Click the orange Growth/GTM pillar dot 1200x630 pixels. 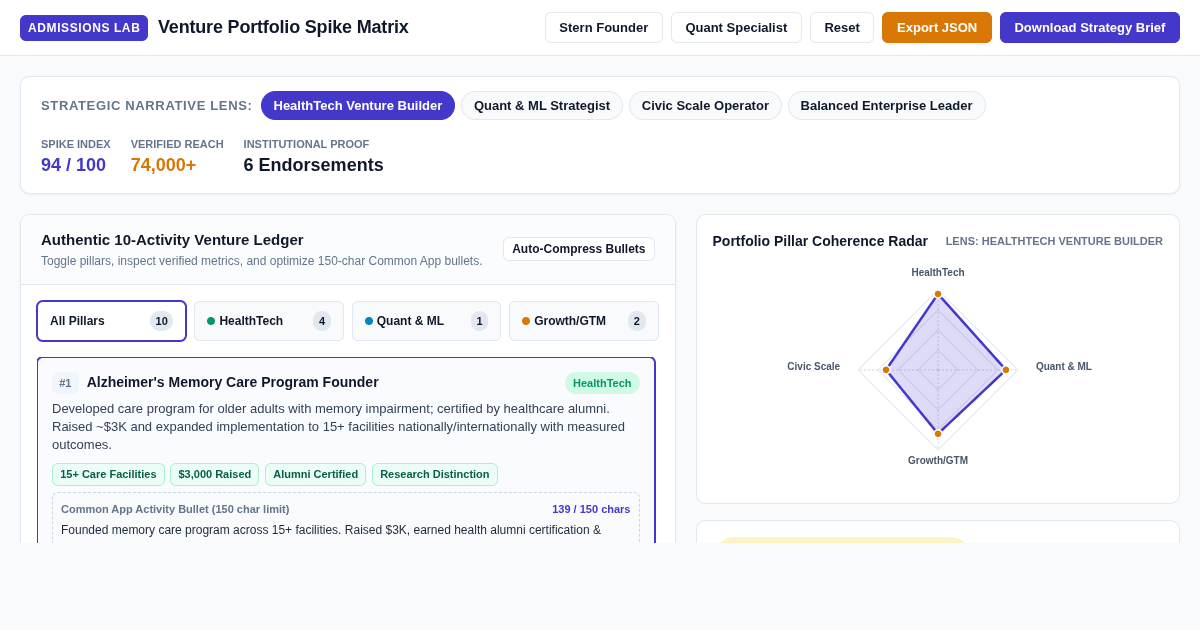click(526, 321)
